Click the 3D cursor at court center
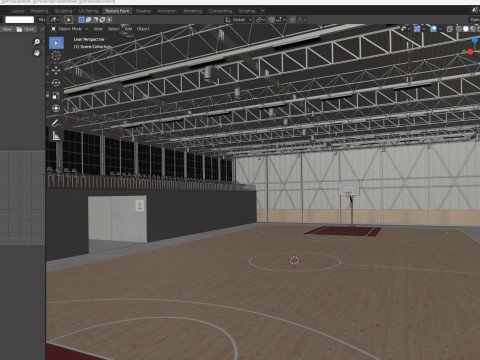Viewport: 480px width, 360px height. click(x=294, y=260)
